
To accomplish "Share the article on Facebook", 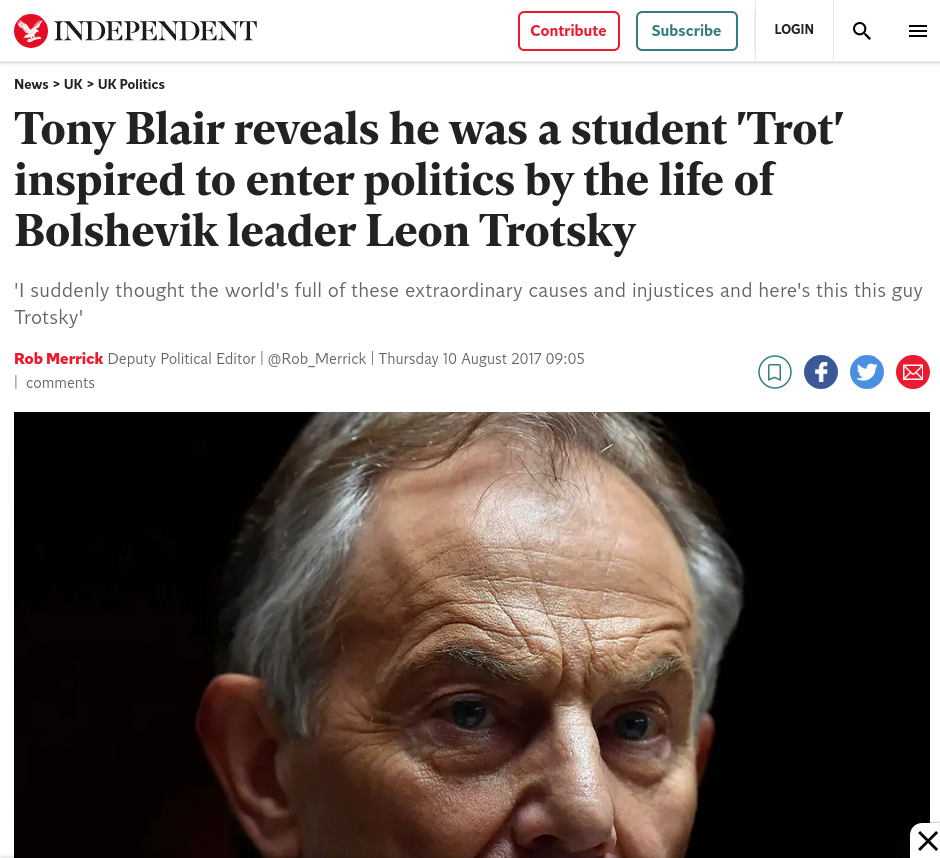I will 821,372.
